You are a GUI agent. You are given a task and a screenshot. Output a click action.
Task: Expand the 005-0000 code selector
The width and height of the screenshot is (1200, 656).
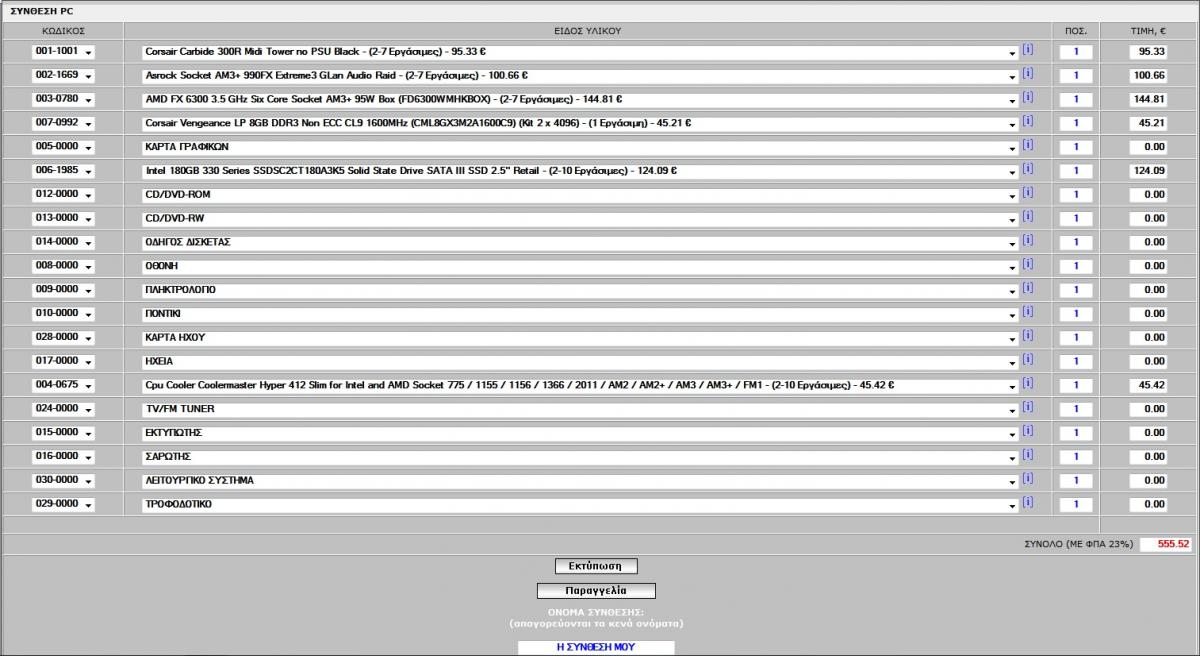(x=63, y=147)
